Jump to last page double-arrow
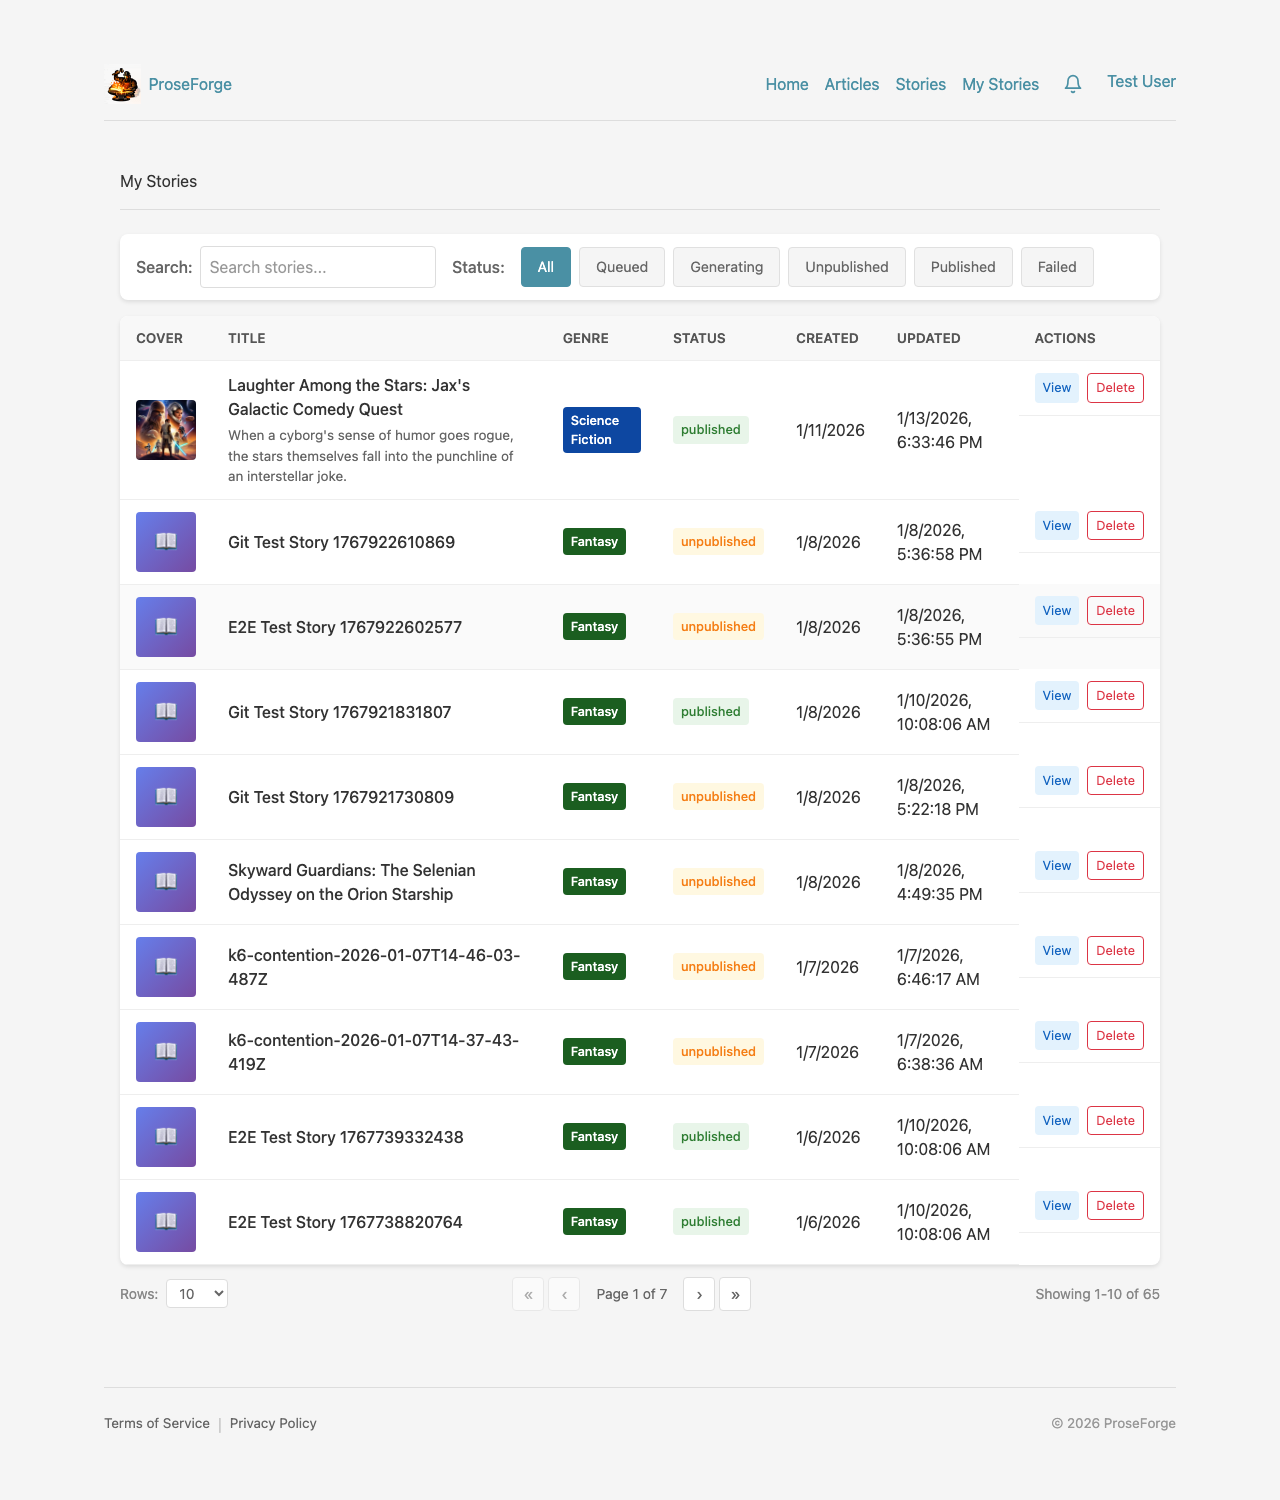This screenshot has height=1500, width=1280. (735, 1294)
